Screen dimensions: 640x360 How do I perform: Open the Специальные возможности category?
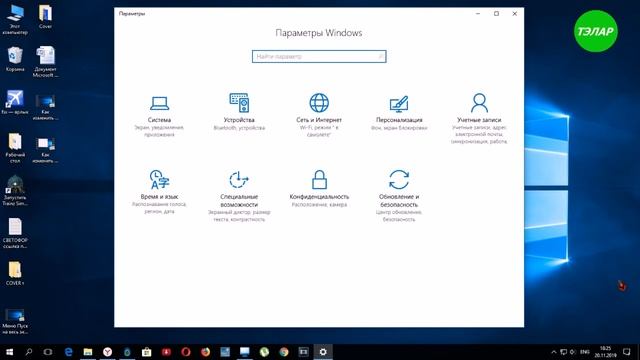pyautogui.click(x=239, y=196)
